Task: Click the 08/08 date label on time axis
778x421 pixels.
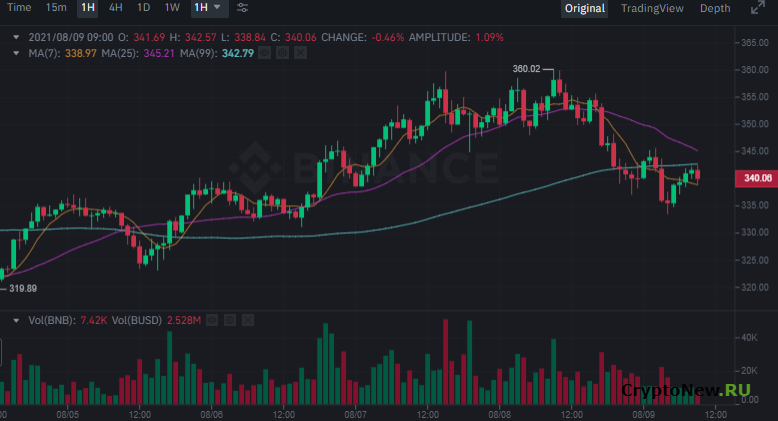Action: tap(500, 414)
